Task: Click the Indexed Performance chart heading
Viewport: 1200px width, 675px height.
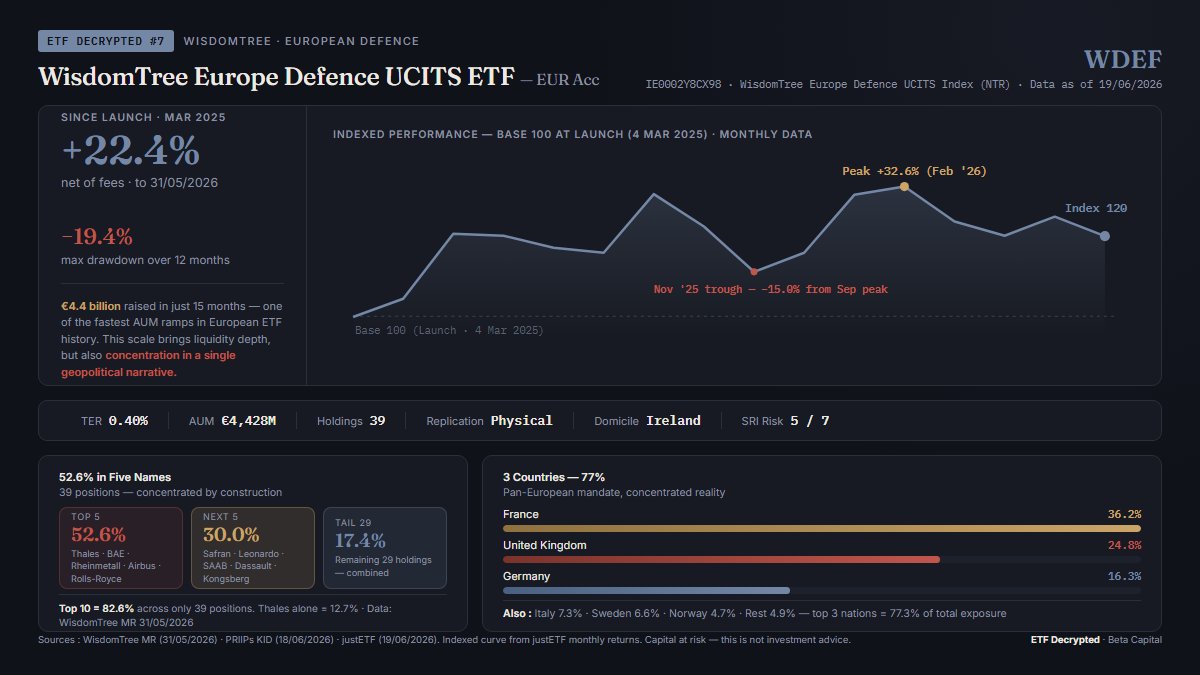Action: click(x=572, y=134)
